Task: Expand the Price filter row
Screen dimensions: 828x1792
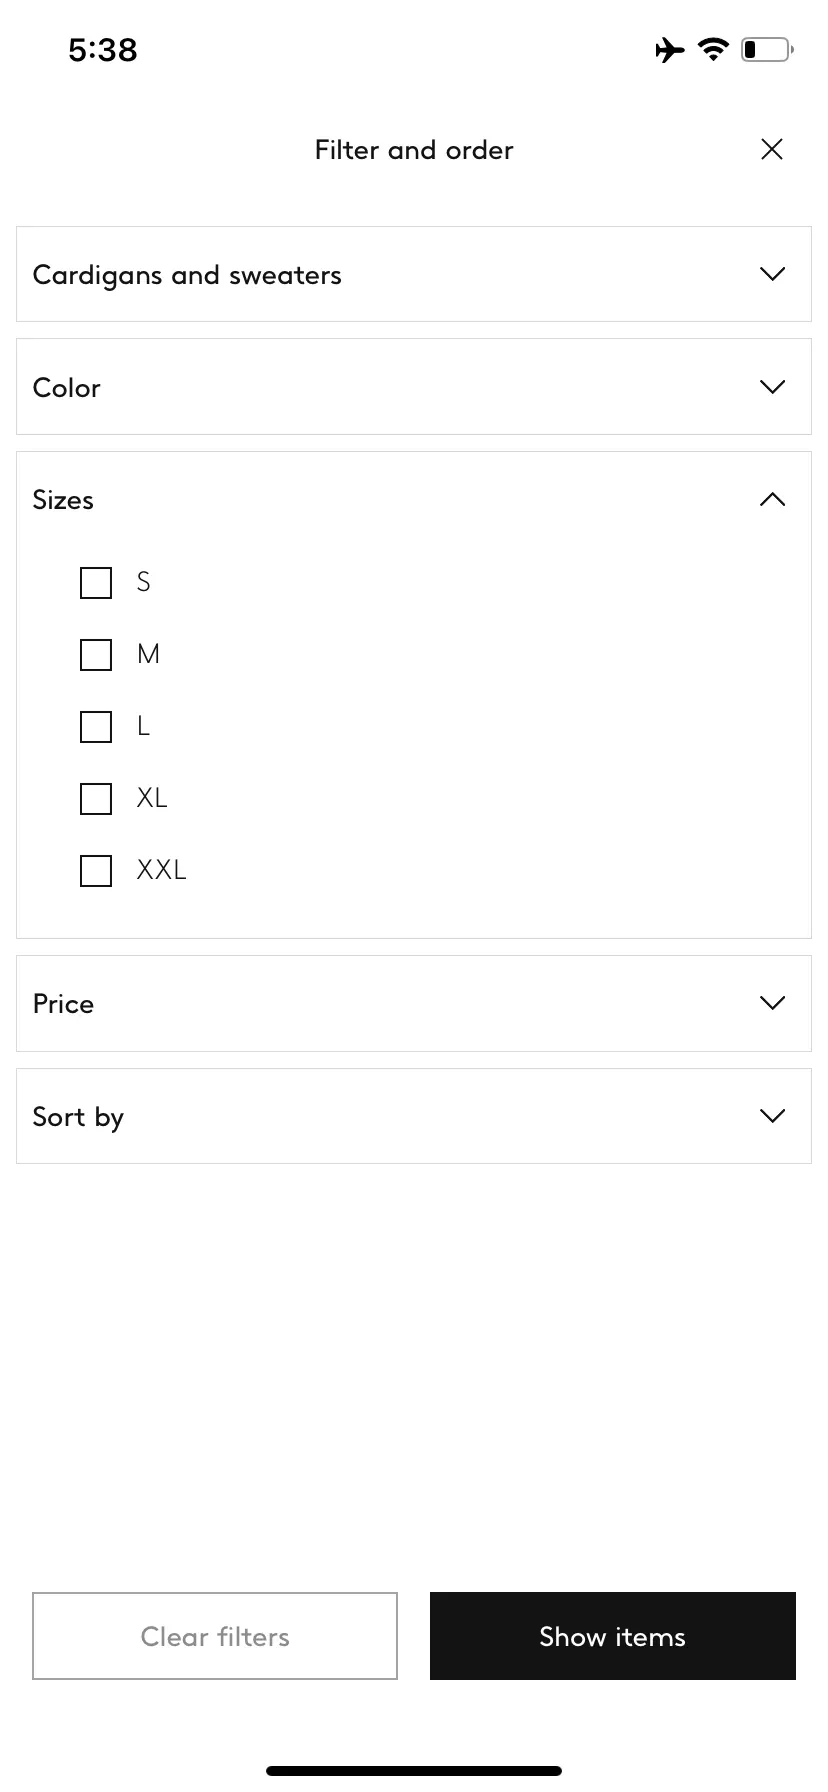Action: pos(414,1003)
